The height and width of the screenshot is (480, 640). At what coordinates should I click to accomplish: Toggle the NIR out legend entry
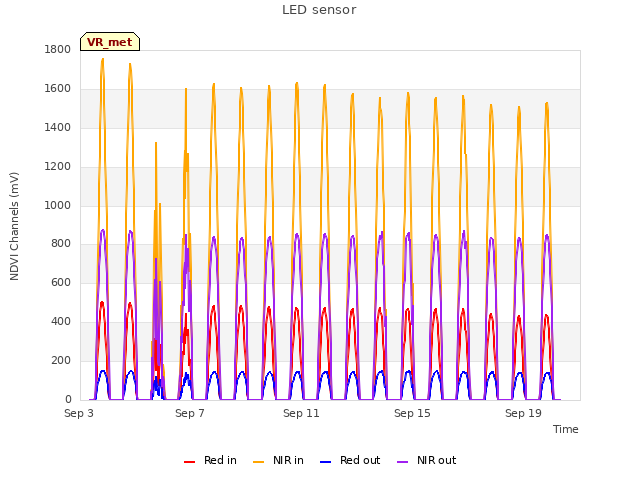[x=427, y=460]
